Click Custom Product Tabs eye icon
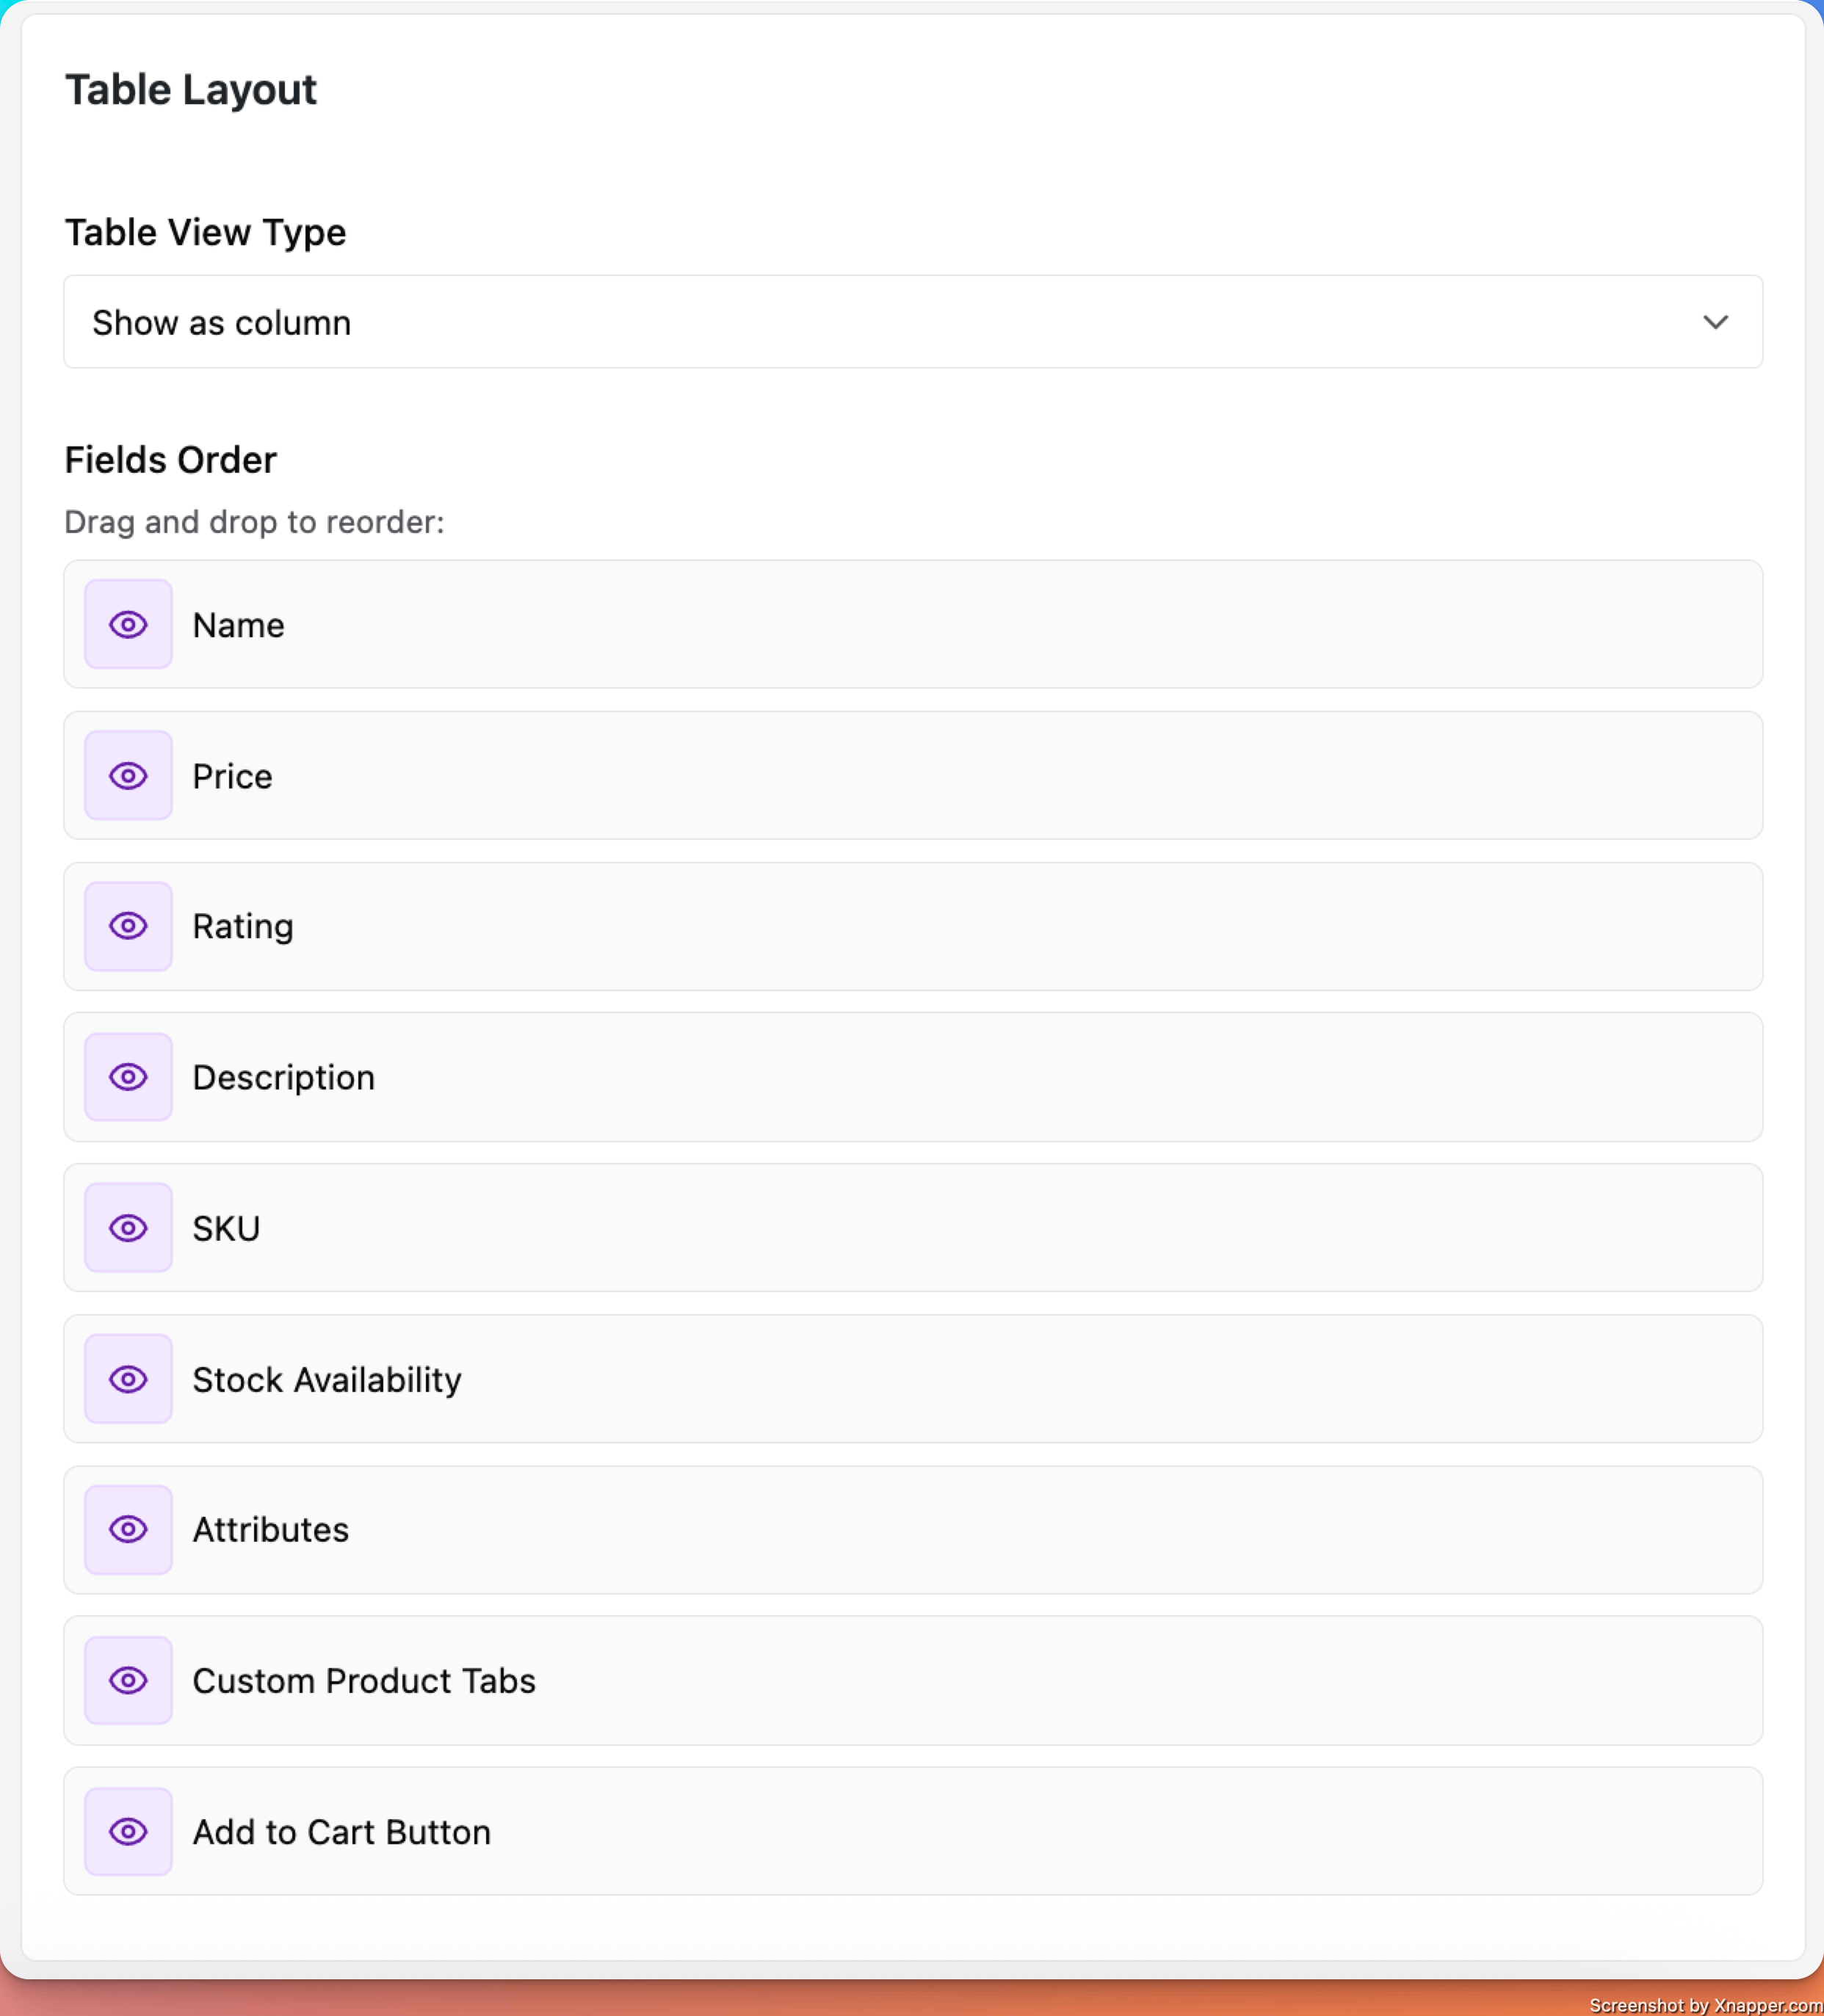Screen dimensions: 1824x2016 (128, 1680)
